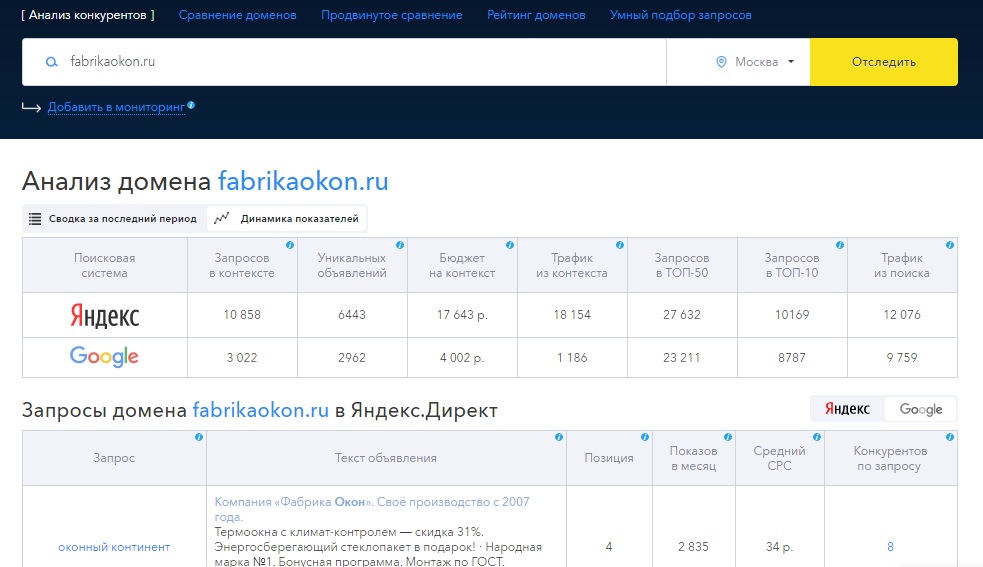Viewport: 983px width, 567px height.
Task: Click Добавить в мониторинг link
Action: [117, 107]
